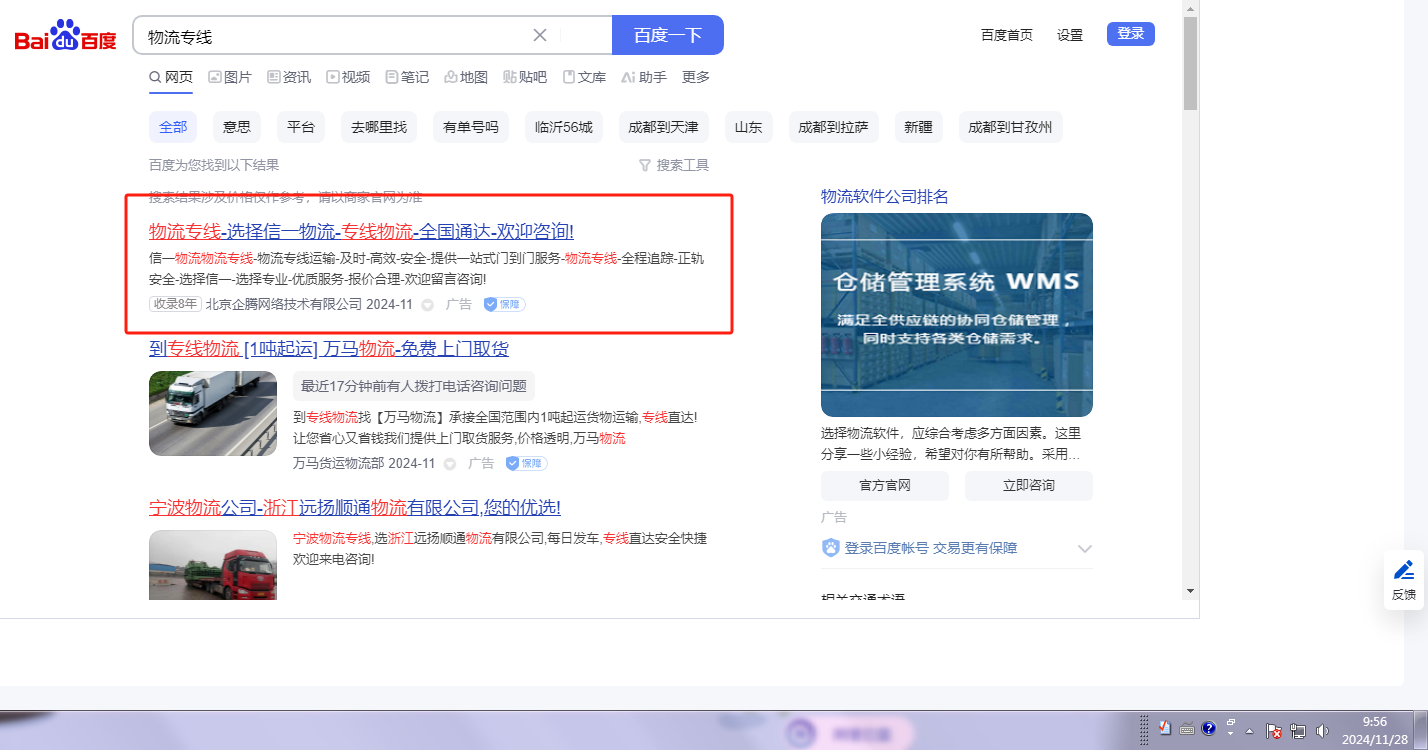
Task: Open the 到专线物流 万马物流 result title
Action: pos(329,348)
